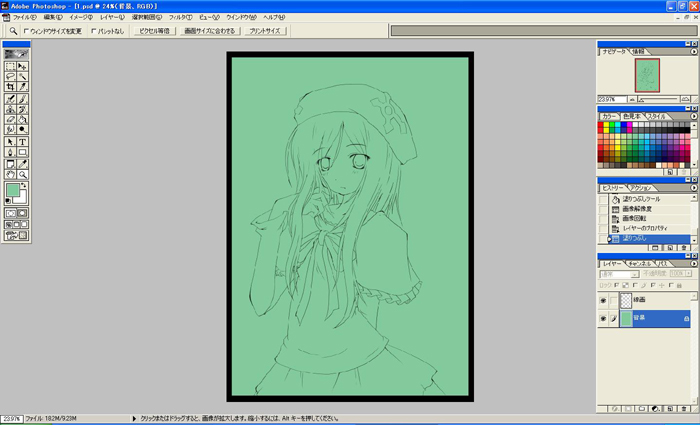Select the History Brush tool
This screenshot has height=425, width=700.
[22, 109]
